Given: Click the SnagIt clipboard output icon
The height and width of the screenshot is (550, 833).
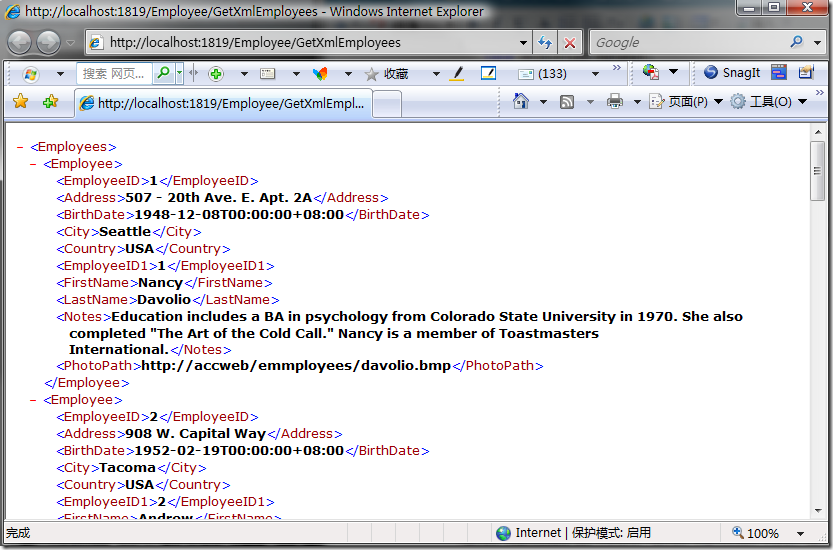Looking at the screenshot, I should (806, 72).
